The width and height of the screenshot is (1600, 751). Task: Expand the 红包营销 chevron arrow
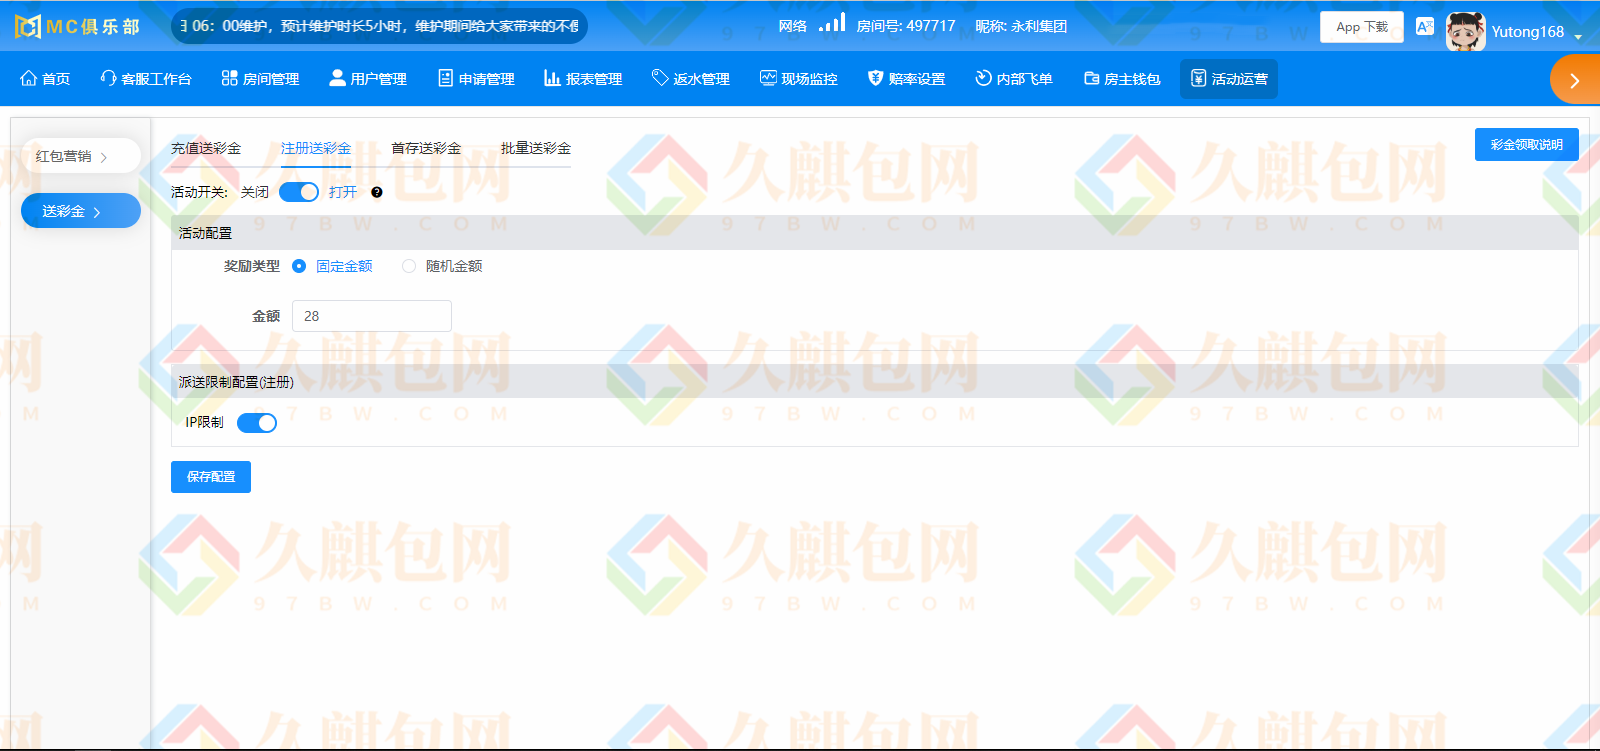104,157
